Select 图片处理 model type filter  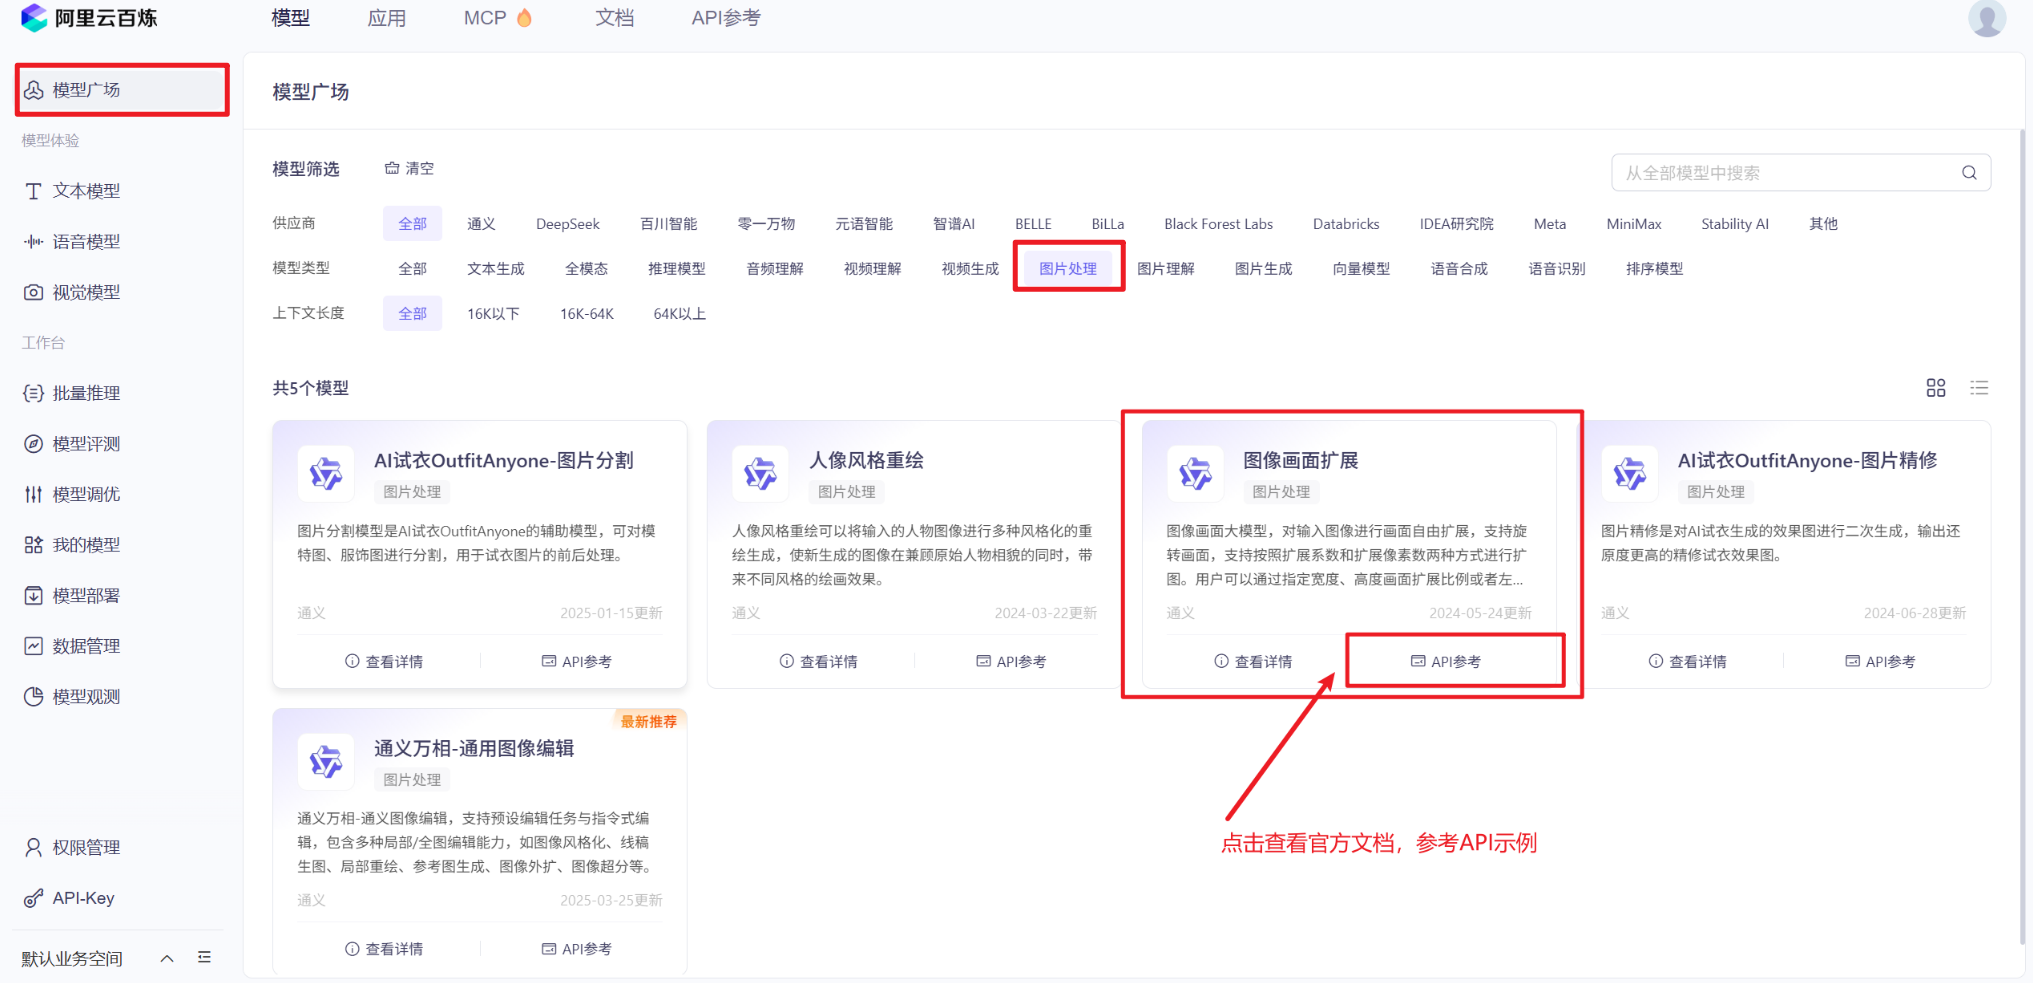coord(1068,268)
